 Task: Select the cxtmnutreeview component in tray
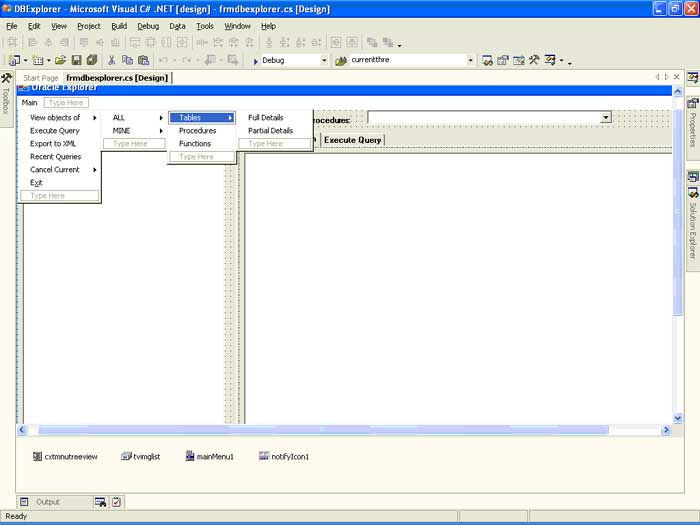coord(65,456)
